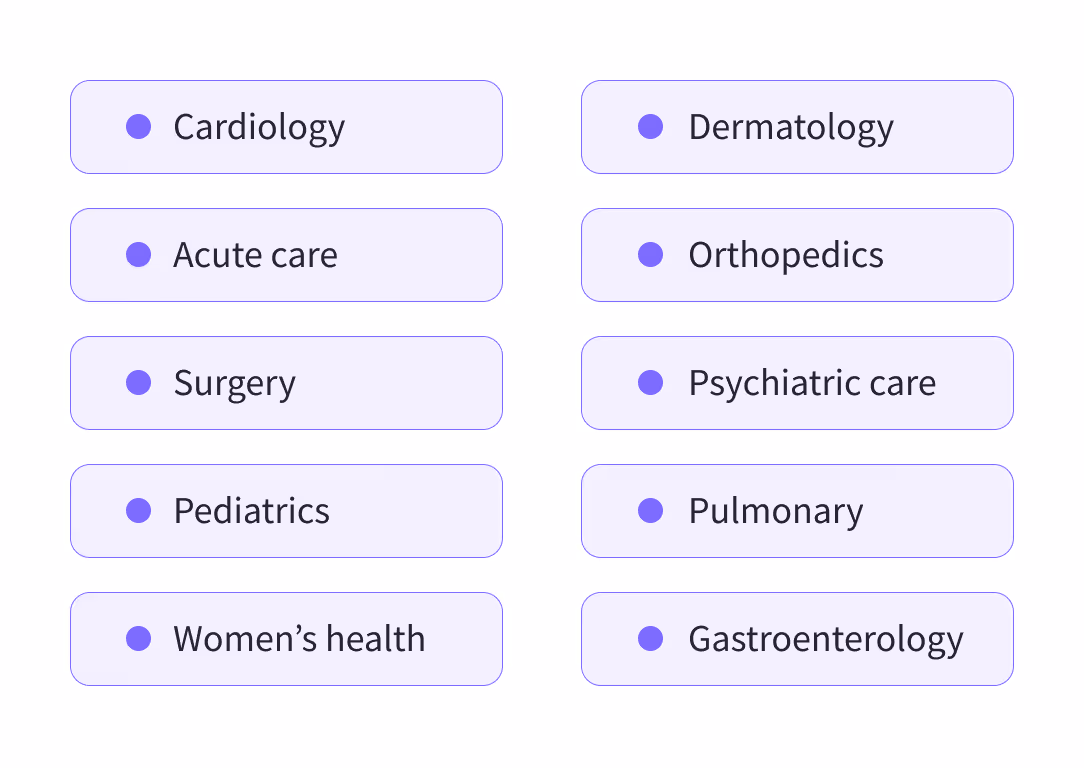Click the dot beside Gastroenterology
This screenshot has width=1084, height=768.
click(650, 639)
